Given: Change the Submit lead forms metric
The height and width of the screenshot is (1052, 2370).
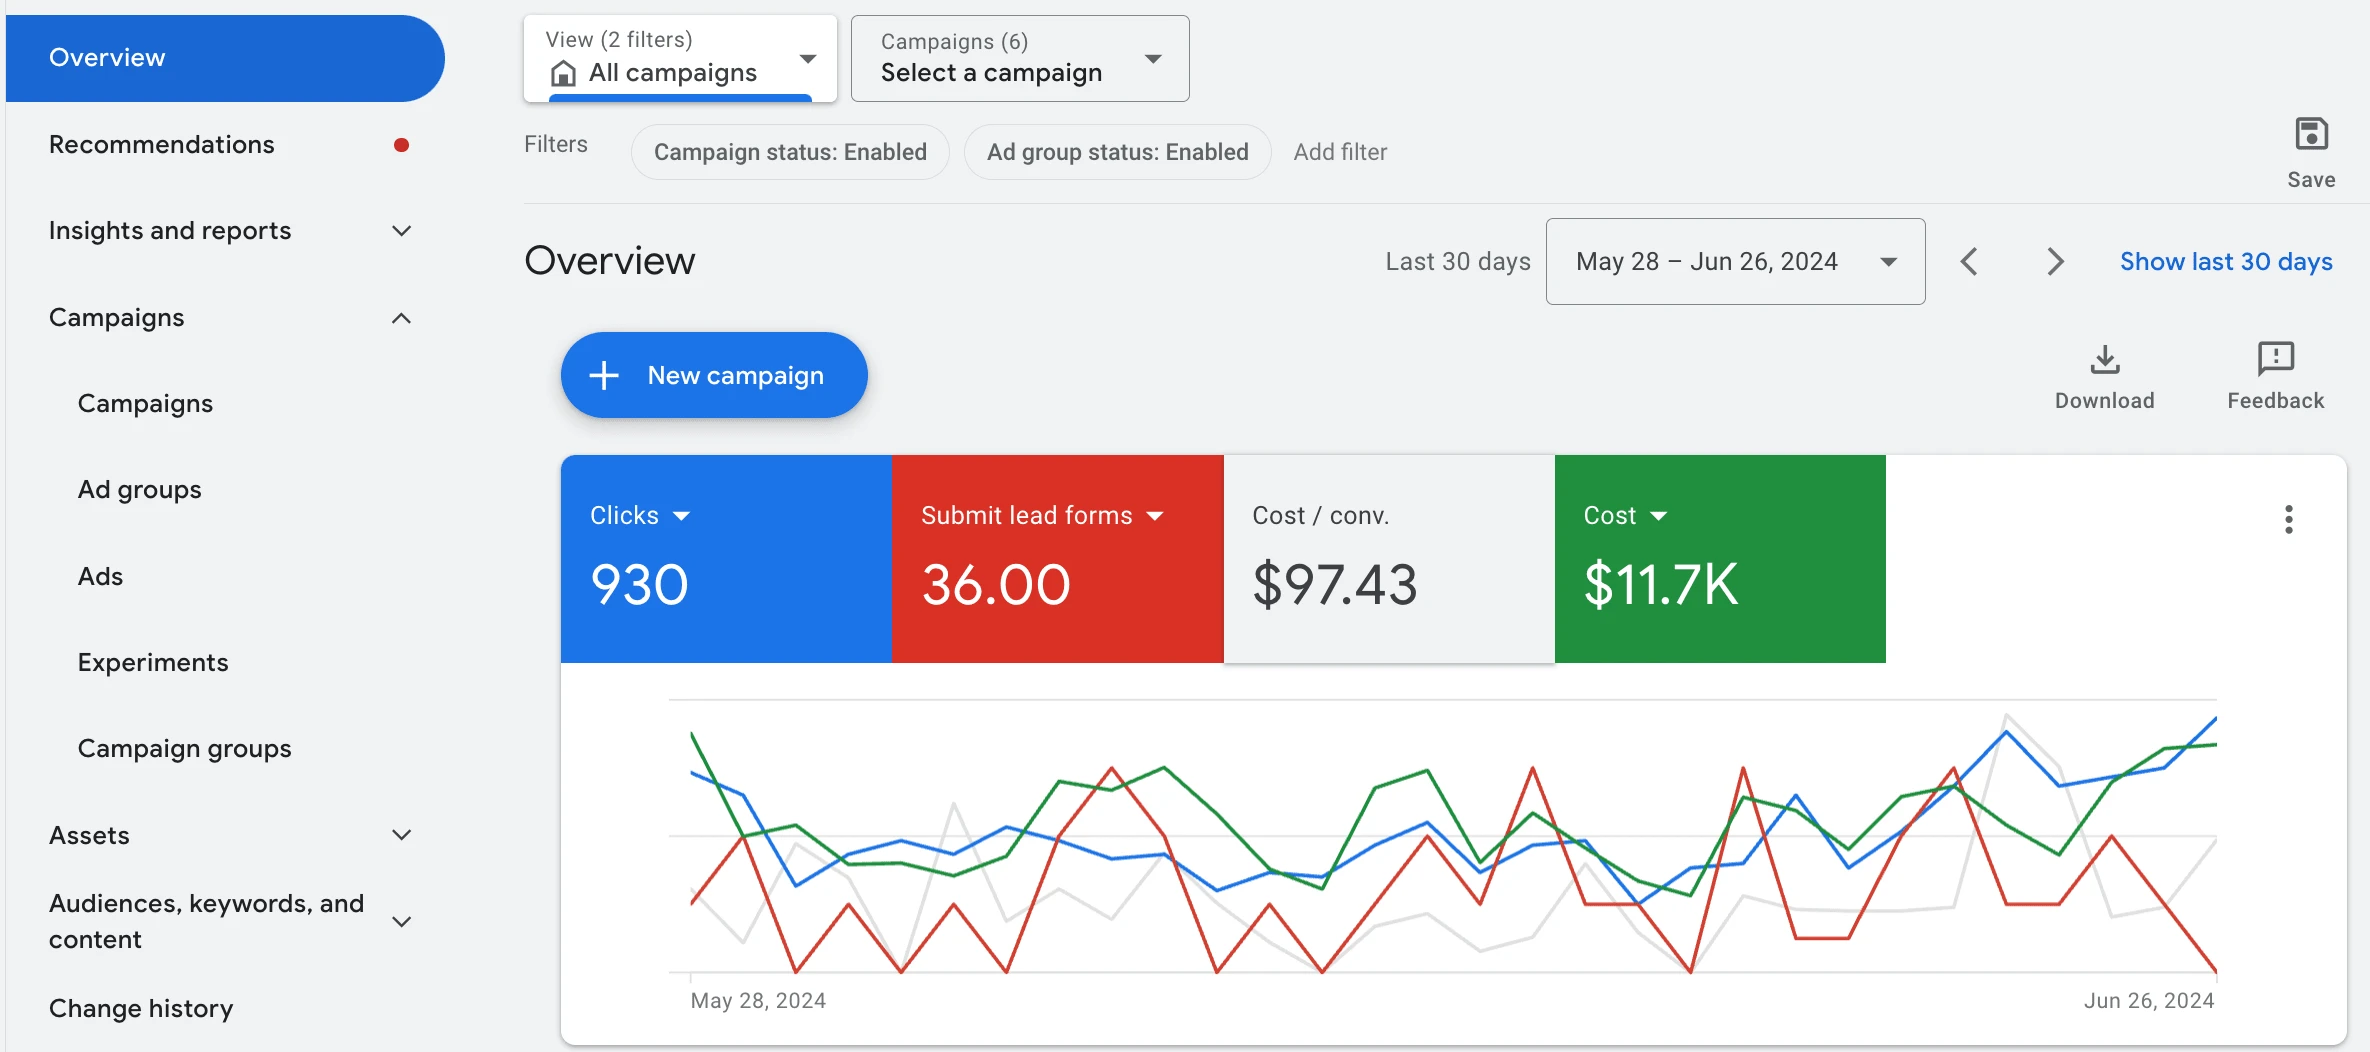Looking at the screenshot, I should 1042,516.
